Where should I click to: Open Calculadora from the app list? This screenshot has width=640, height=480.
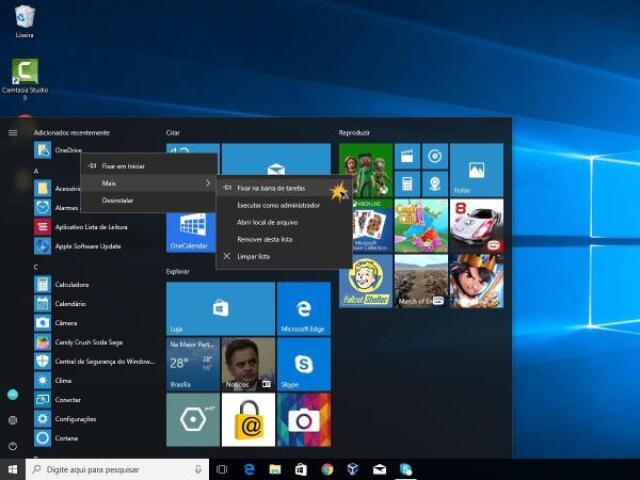(x=61, y=284)
